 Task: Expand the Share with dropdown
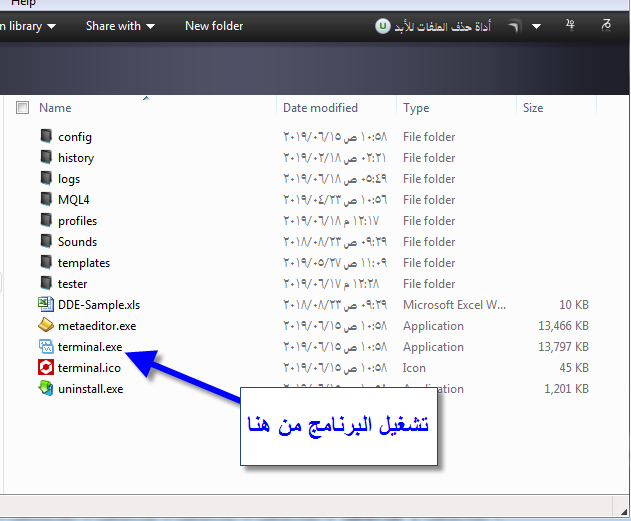click(x=120, y=26)
